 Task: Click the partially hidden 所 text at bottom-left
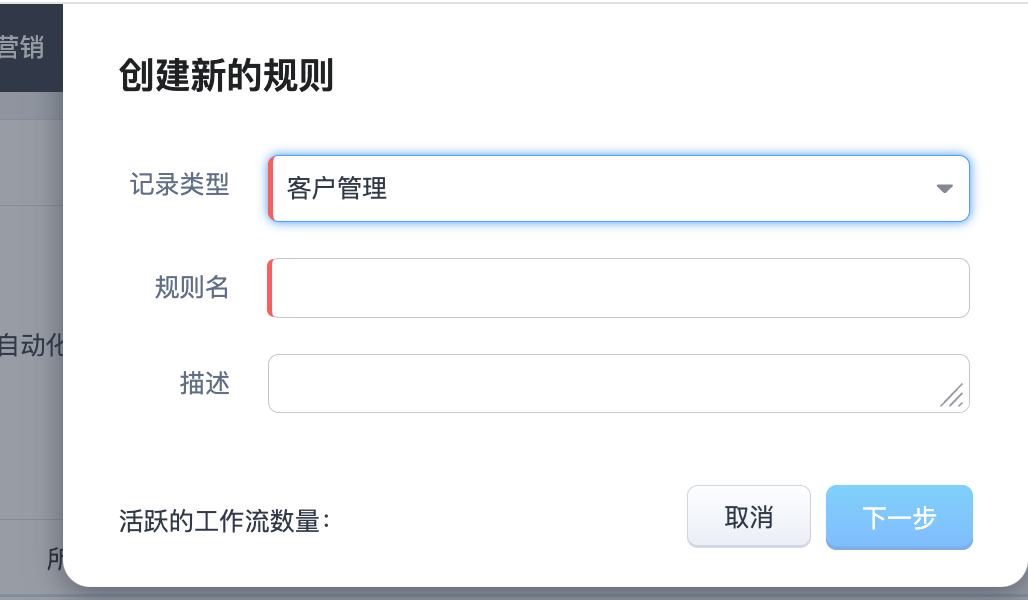coord(56,558)
